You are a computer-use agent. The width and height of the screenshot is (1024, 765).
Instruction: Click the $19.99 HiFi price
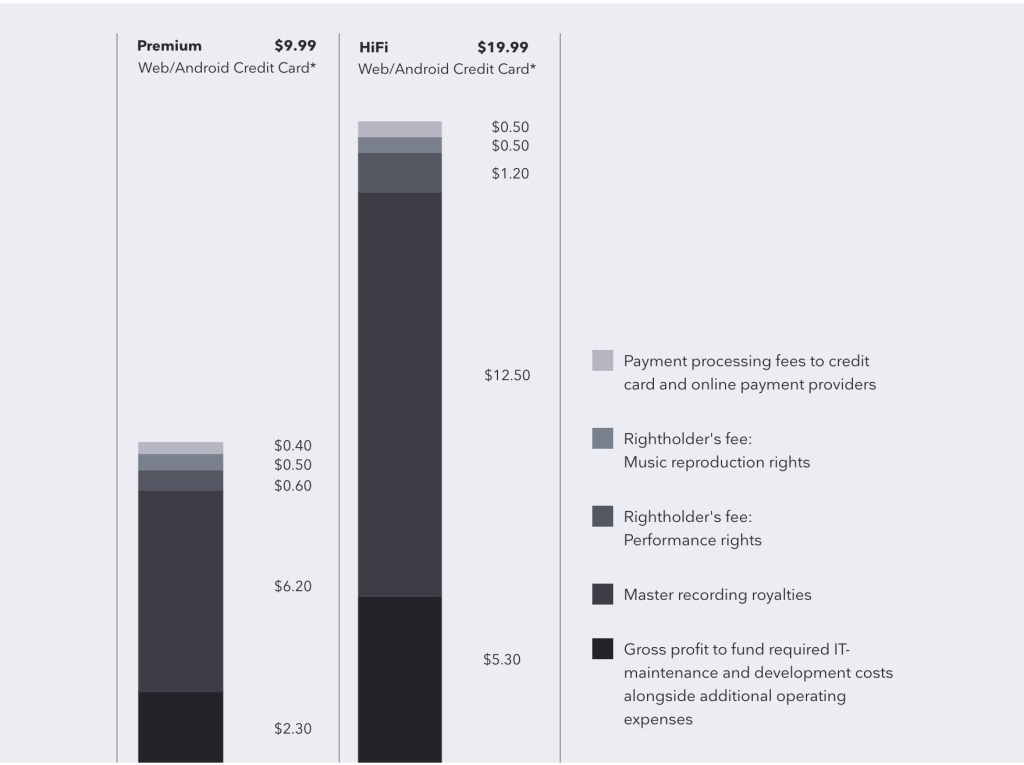click(503, 47)
